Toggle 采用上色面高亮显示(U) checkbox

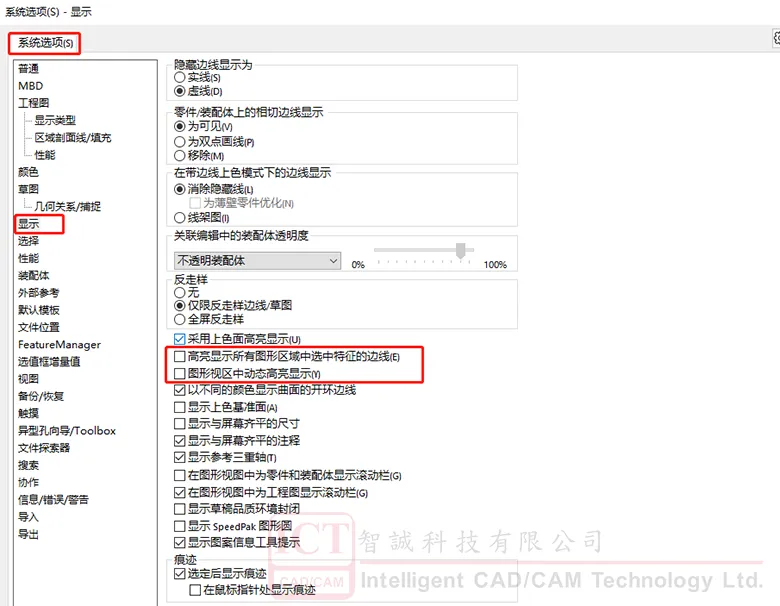[180, 339]
